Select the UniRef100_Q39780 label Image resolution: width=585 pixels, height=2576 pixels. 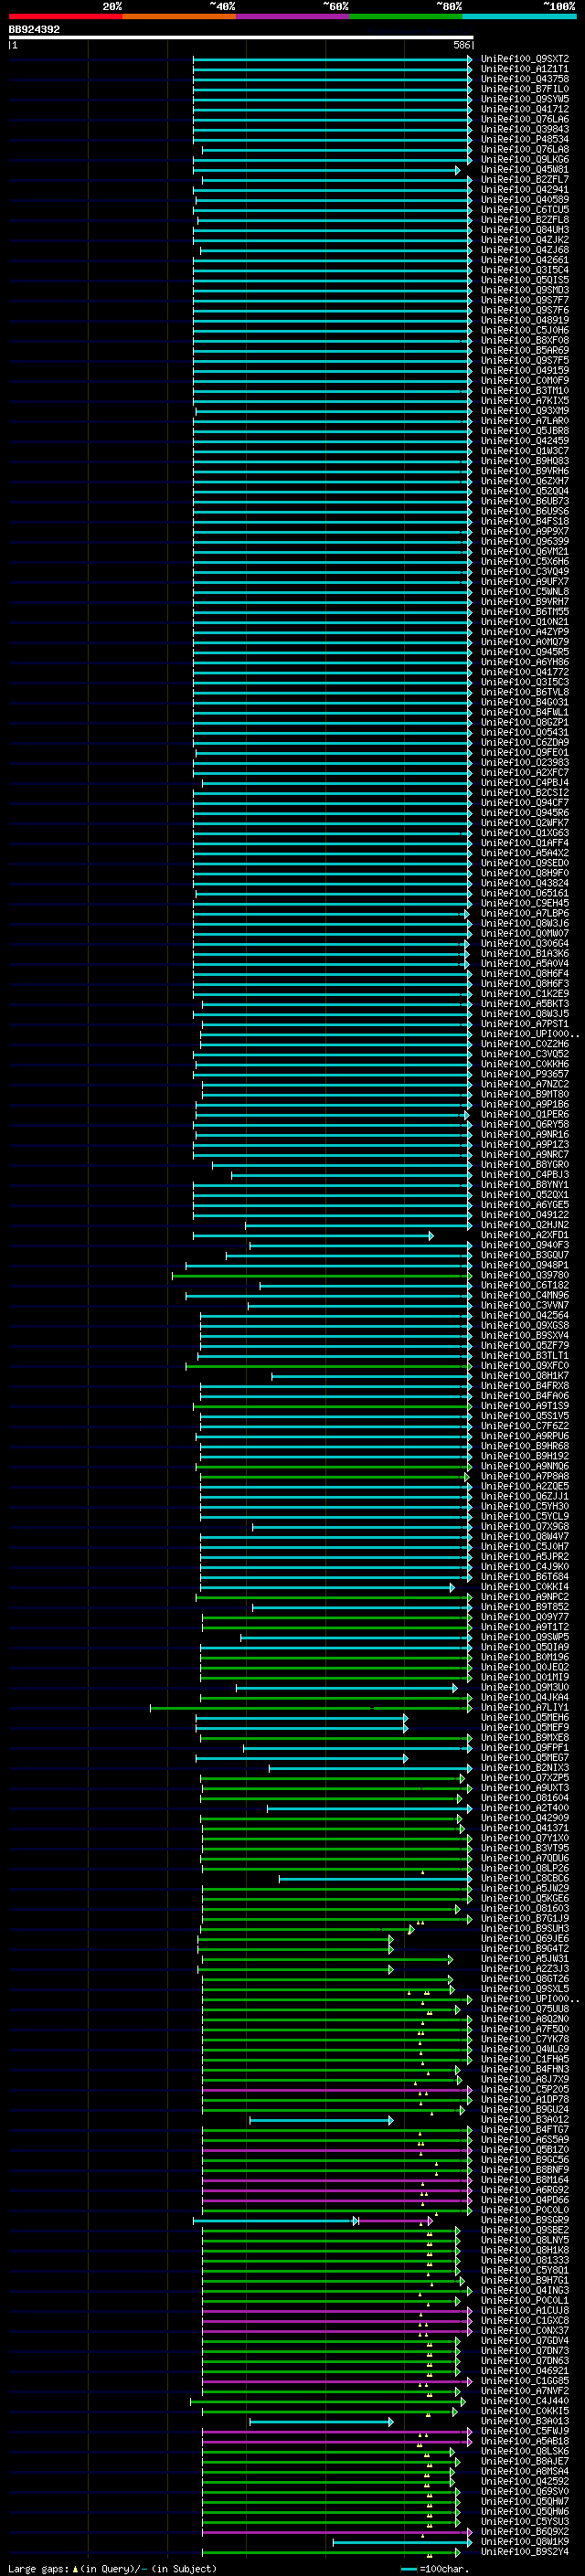click(x=524, y=1275)
